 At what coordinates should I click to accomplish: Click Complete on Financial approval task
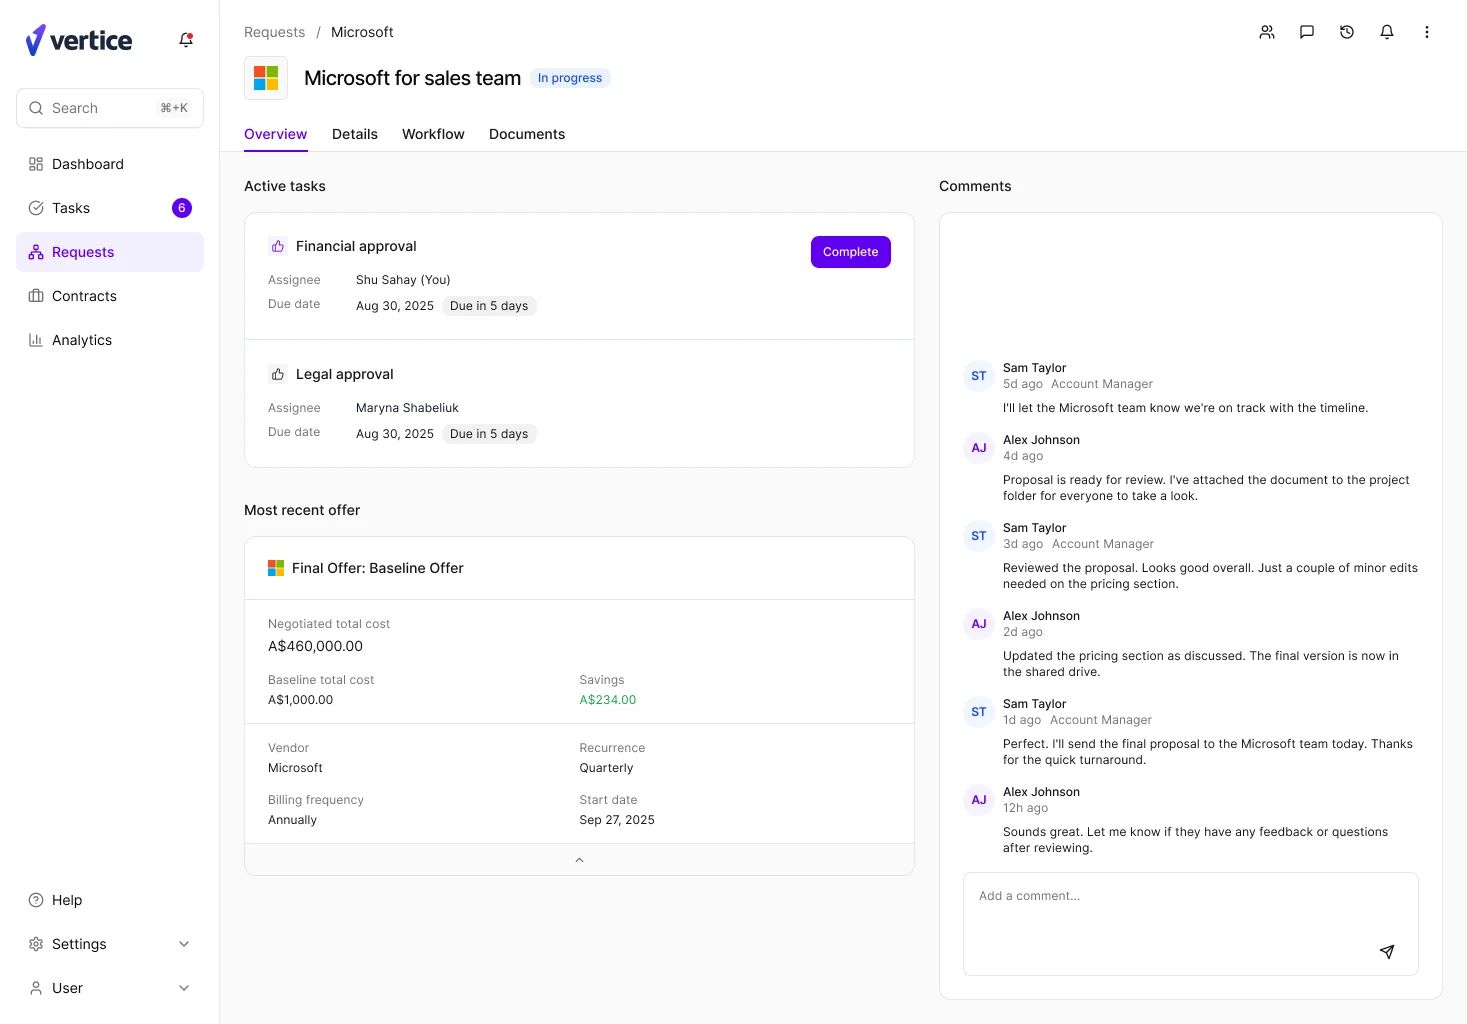tap(851, 252)
